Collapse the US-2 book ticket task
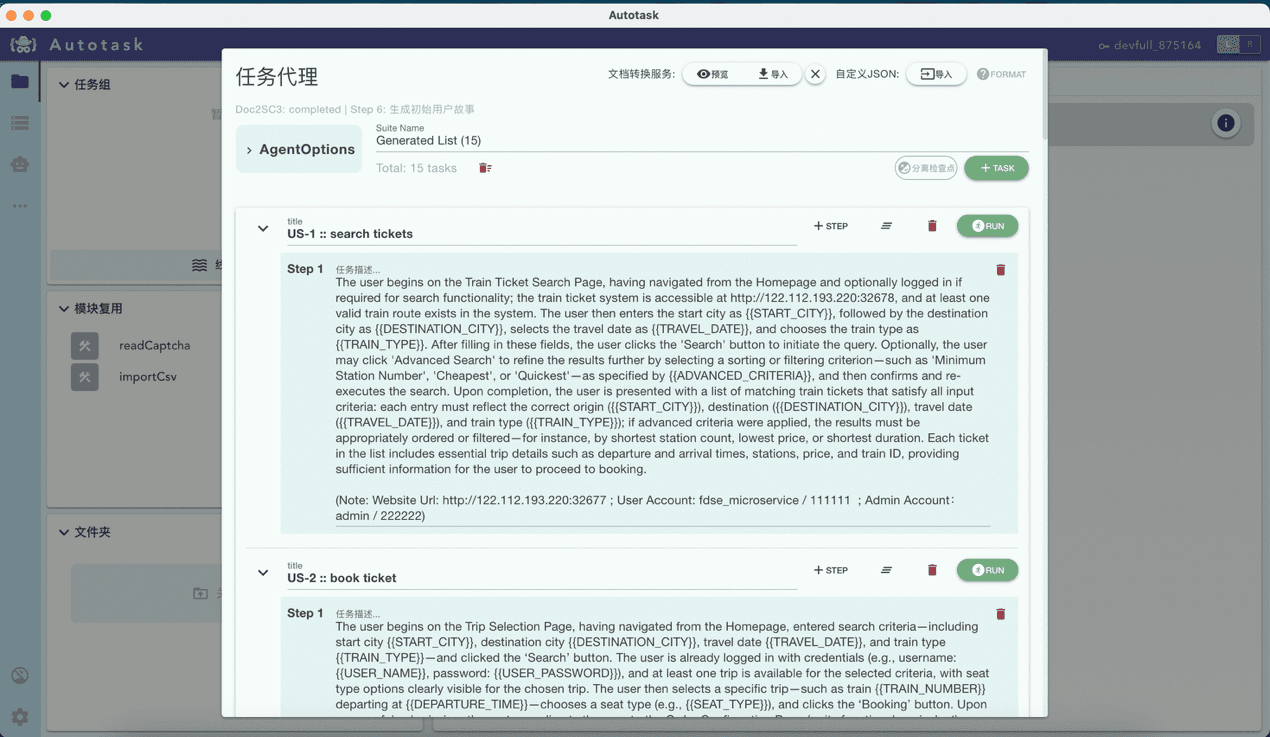The height and width of the screenshot is (737, 1270). coord(263,573)
